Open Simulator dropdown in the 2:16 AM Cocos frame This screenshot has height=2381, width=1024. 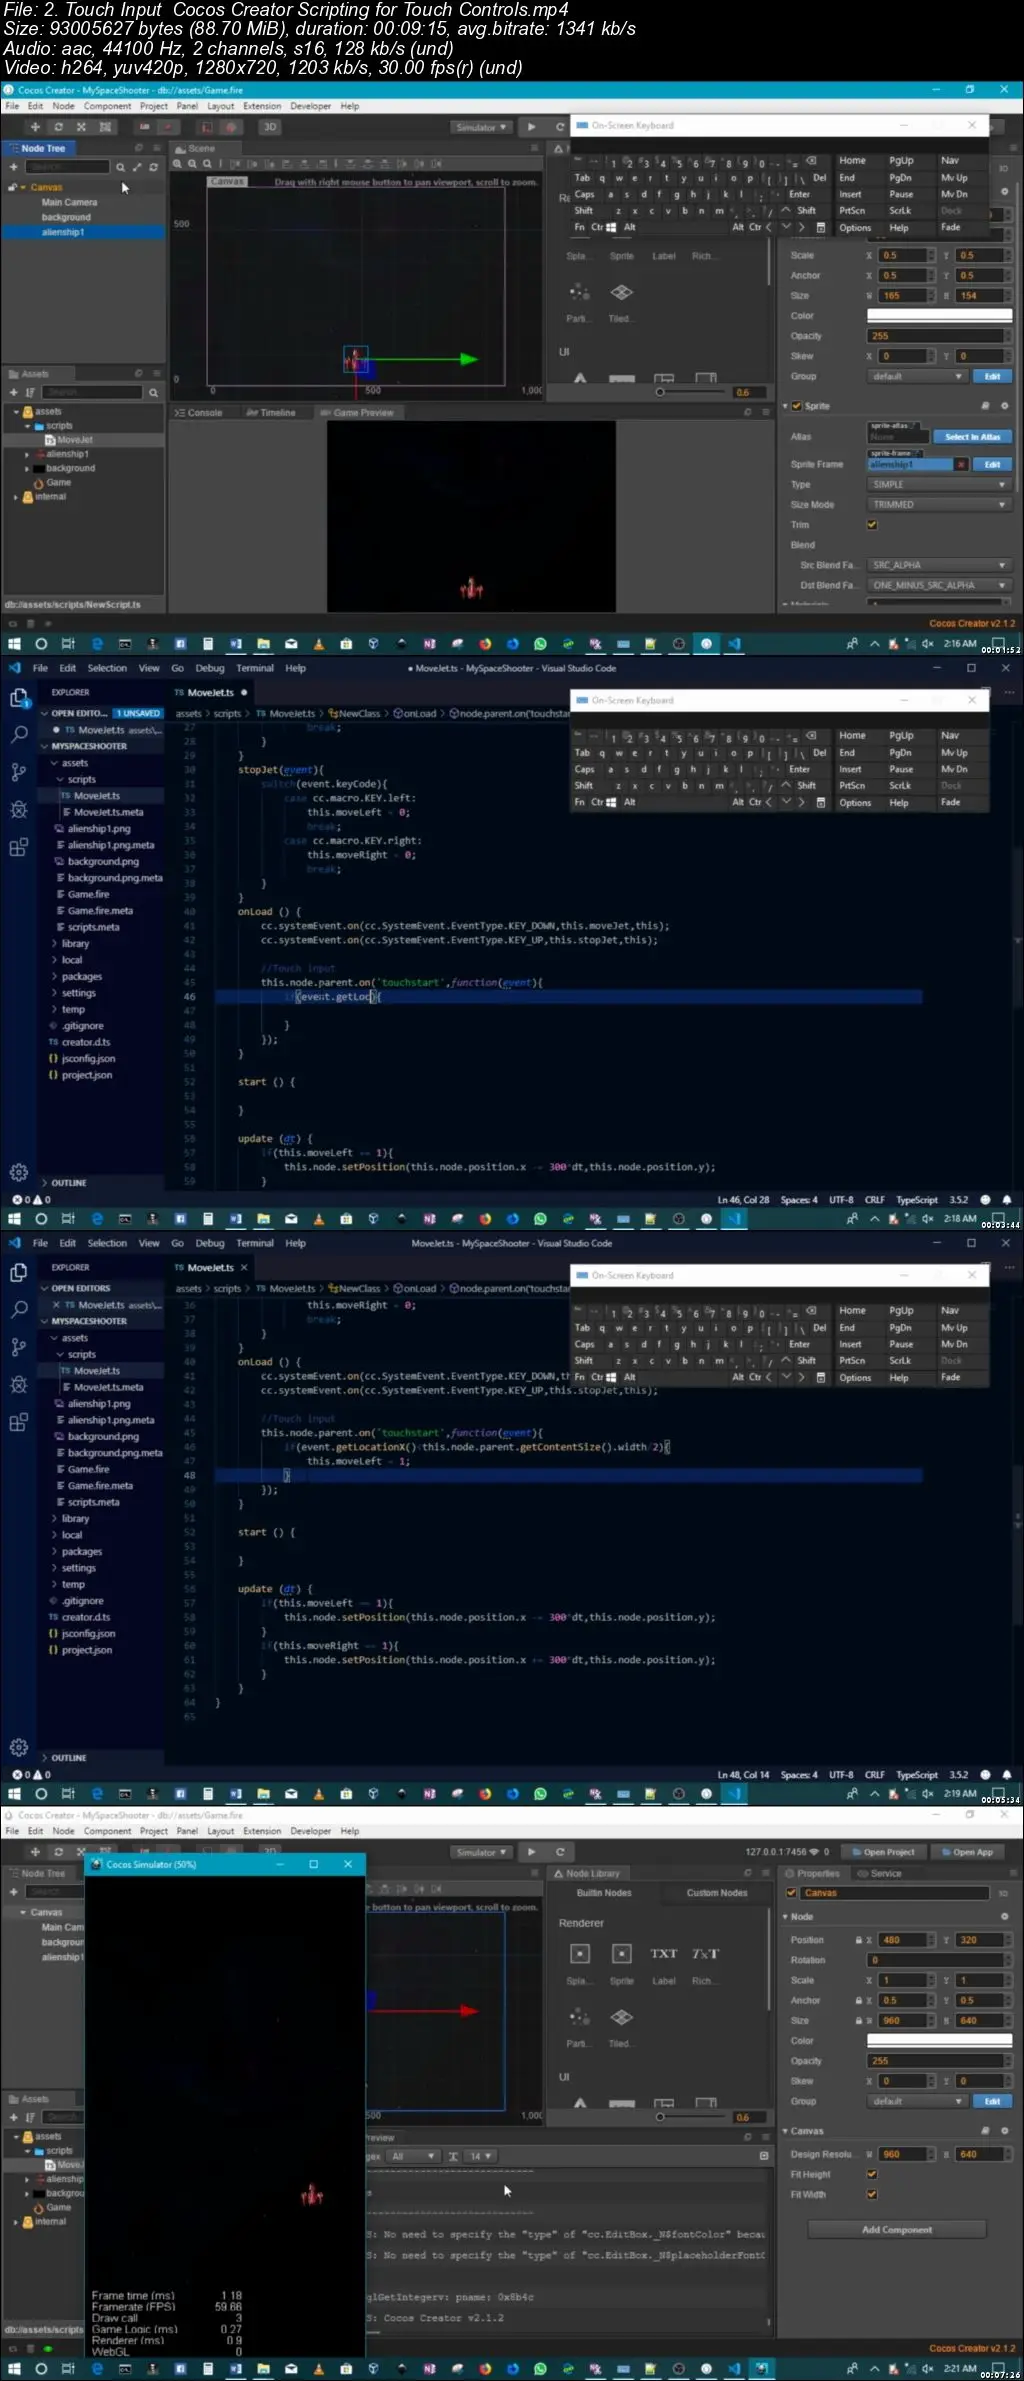(482, 127)
